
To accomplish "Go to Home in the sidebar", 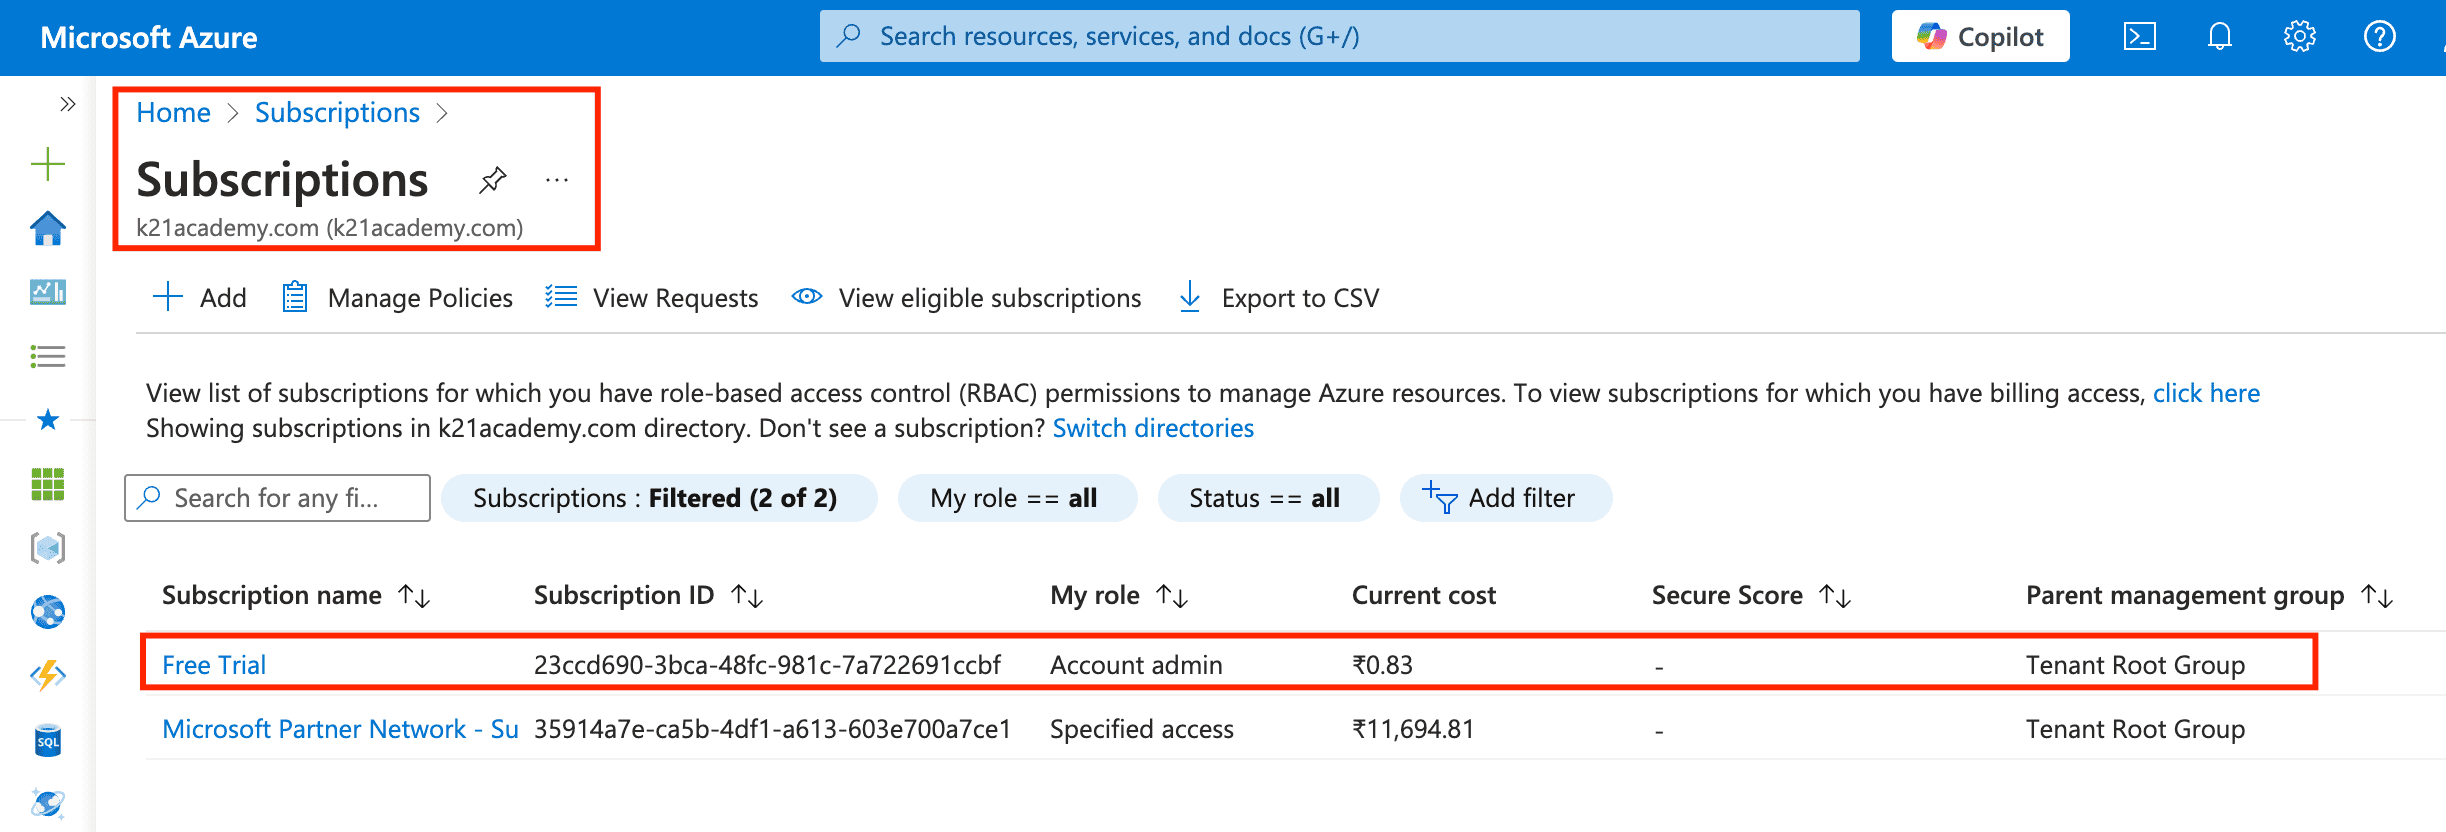I will (x=47, y=228).
